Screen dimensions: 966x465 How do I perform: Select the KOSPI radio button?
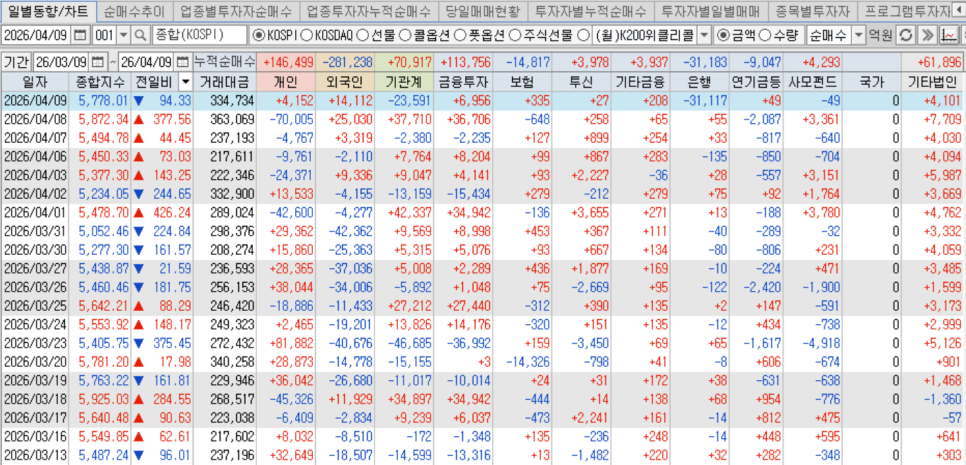click(x=260, y=35)
